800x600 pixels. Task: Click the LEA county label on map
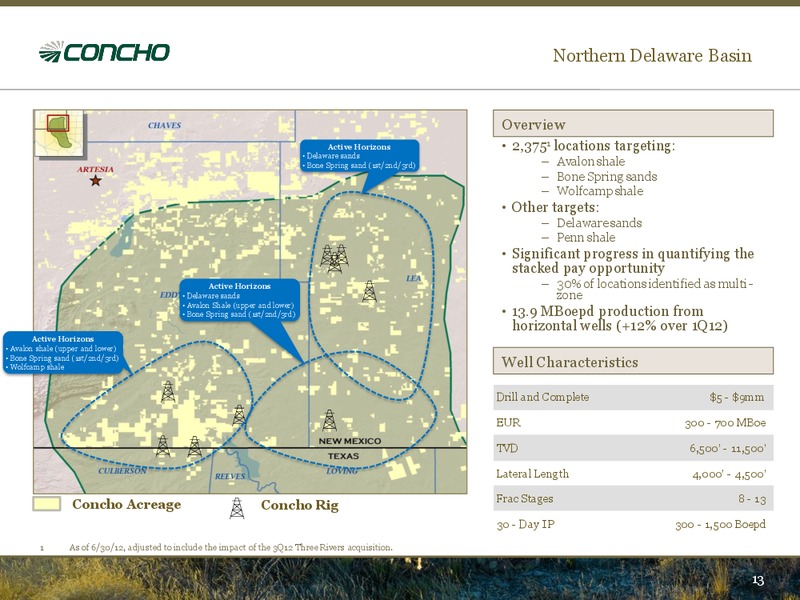[x=414, y=278]
